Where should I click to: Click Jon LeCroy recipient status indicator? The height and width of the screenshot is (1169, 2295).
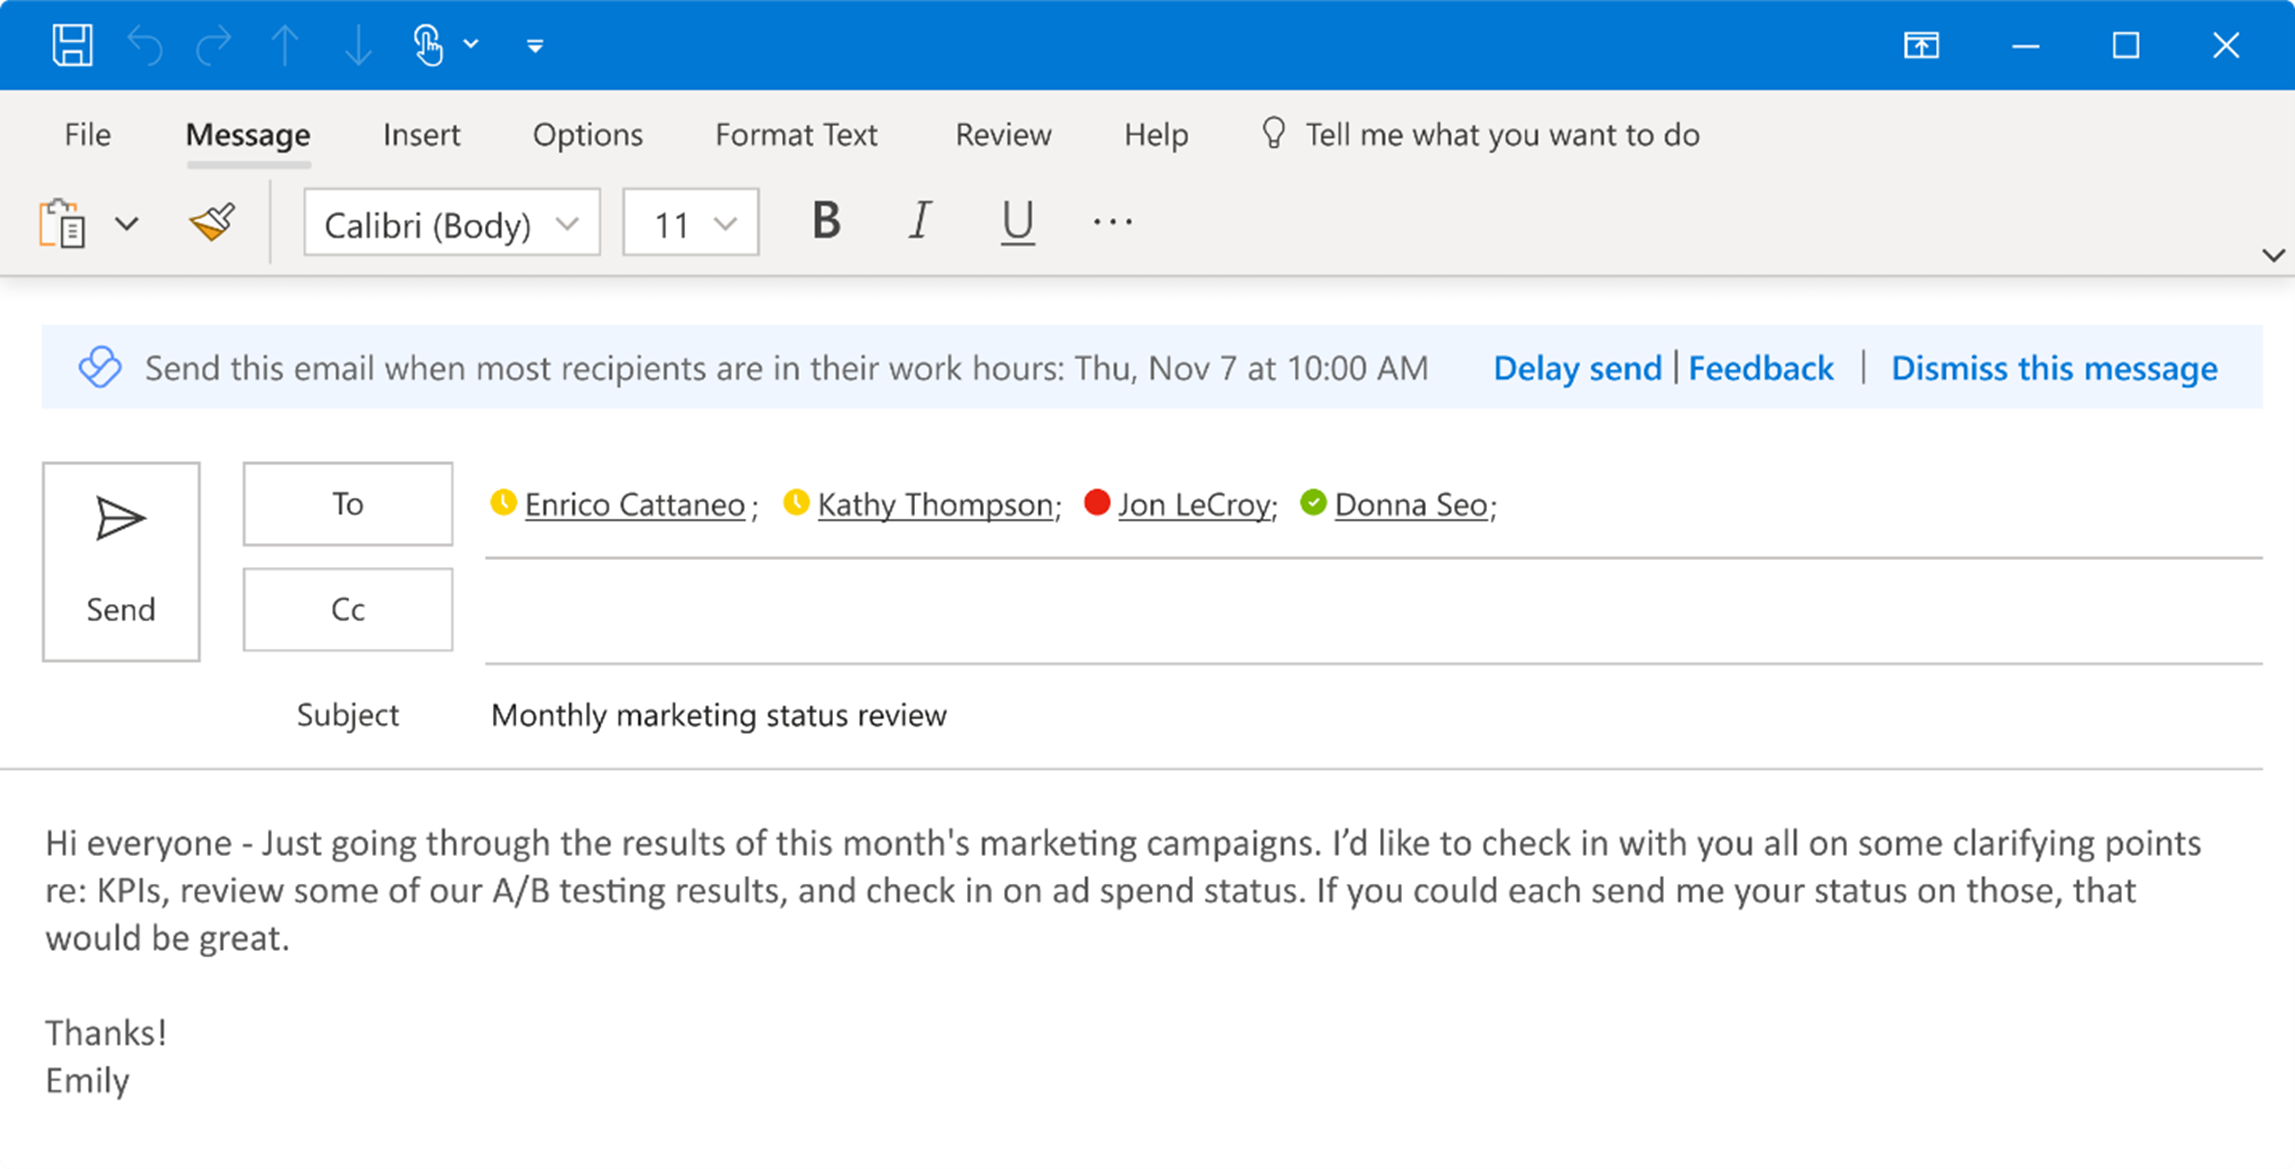coord(1095,504)
